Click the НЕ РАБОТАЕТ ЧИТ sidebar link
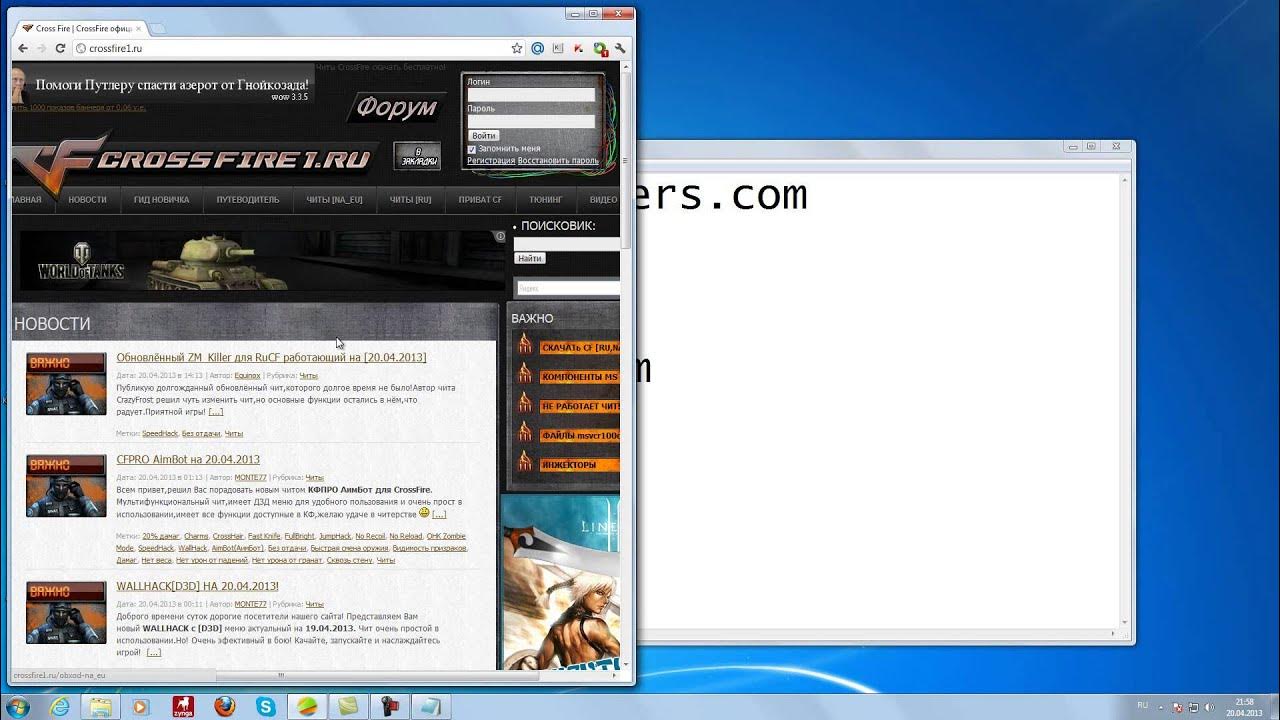The width and height of the screenshot is (1280, 720). point(580,406)
